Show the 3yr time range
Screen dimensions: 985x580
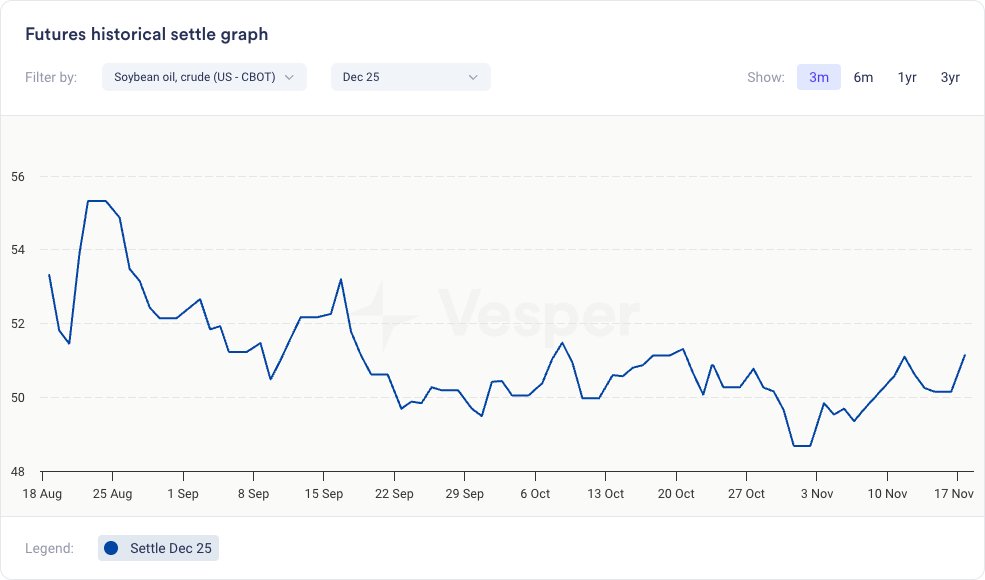pos(950,77)
